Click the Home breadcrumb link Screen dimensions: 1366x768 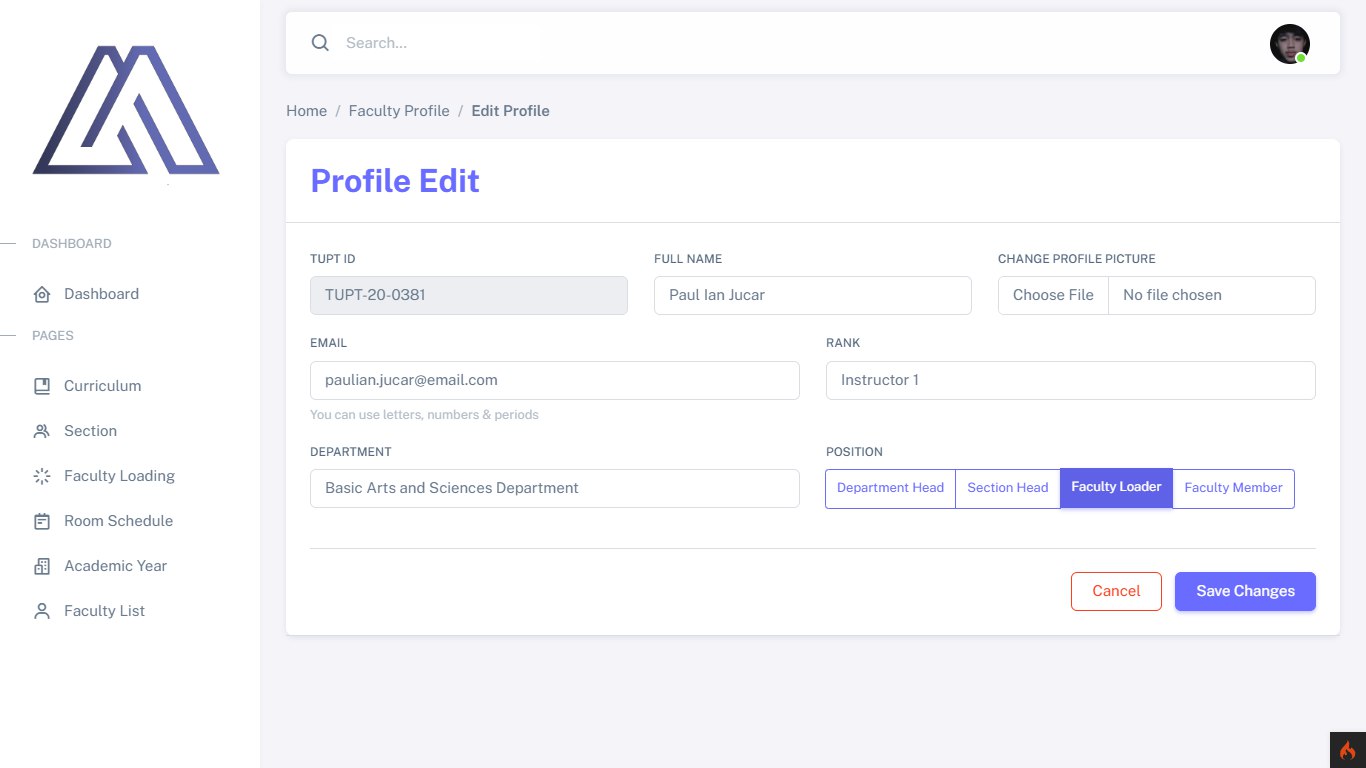point(306,111)
